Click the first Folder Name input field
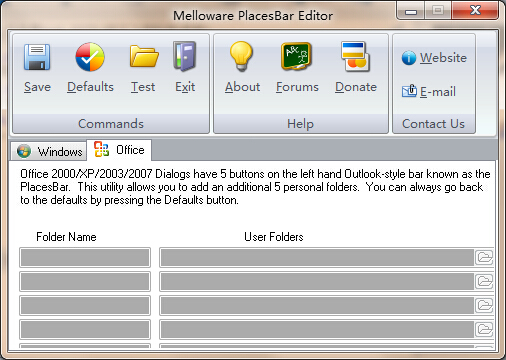The height and width of the screenshot is (360, 506). coord(85,257)
